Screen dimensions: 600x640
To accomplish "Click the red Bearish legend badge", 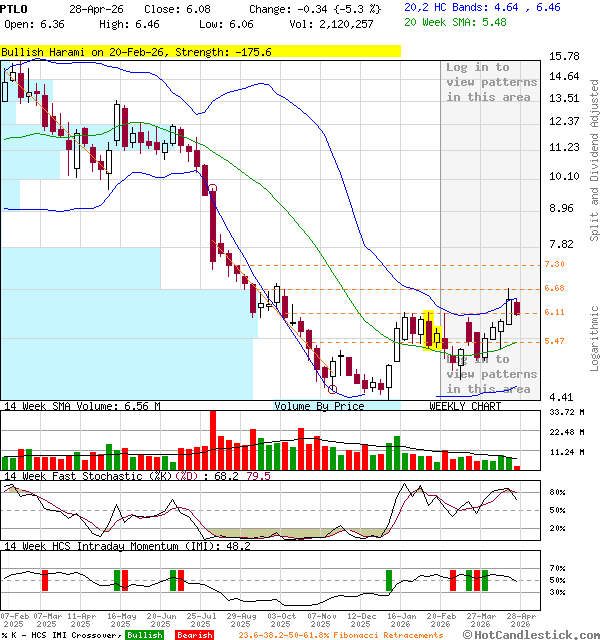I will pos(194,635).
